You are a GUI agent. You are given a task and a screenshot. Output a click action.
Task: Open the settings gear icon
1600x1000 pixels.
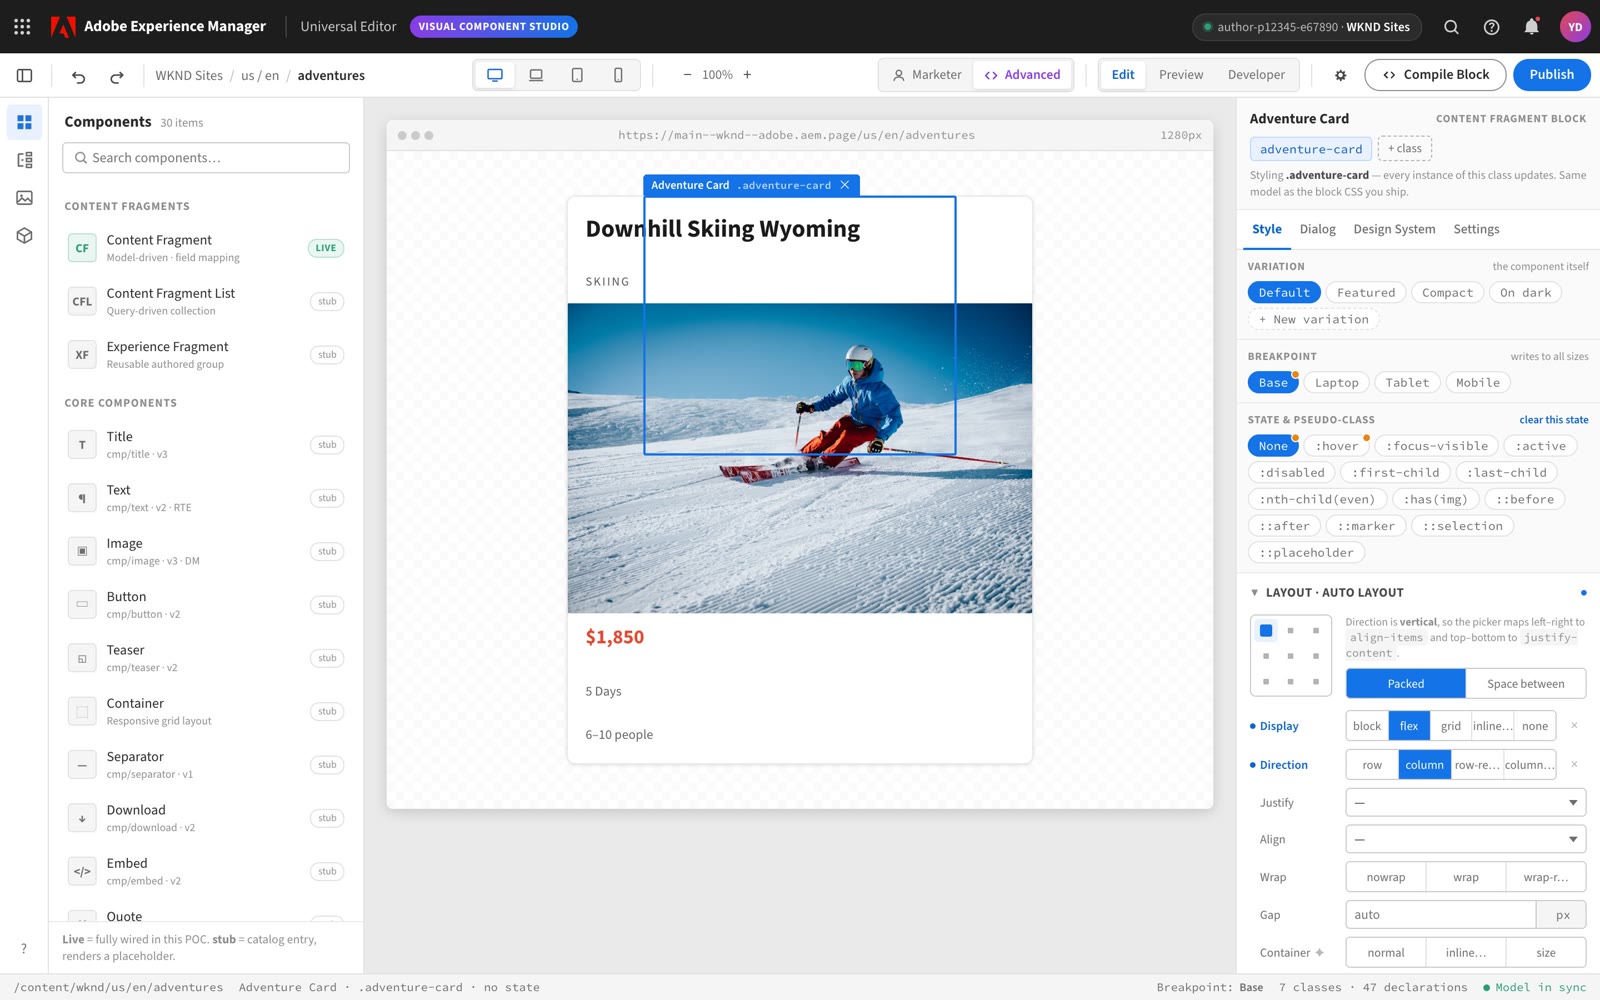(x=1341, y=75)
